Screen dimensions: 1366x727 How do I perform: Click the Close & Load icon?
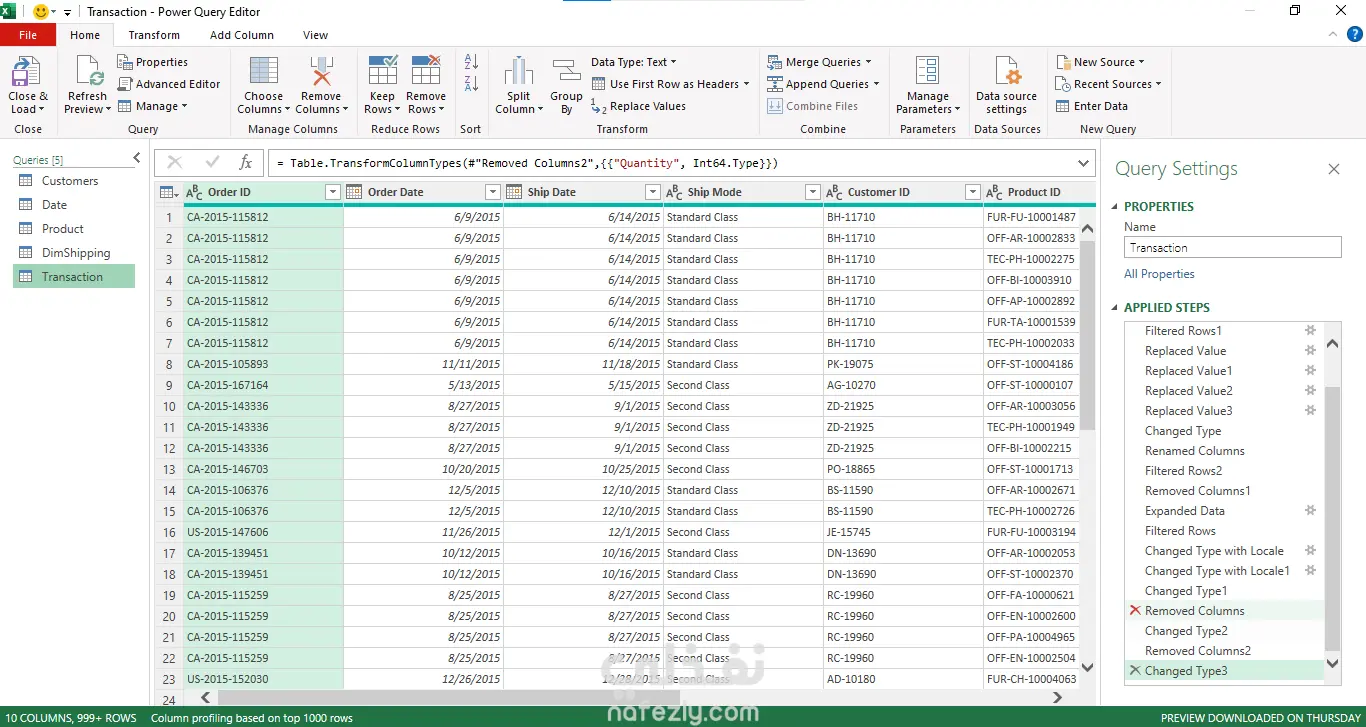(25, 74)
